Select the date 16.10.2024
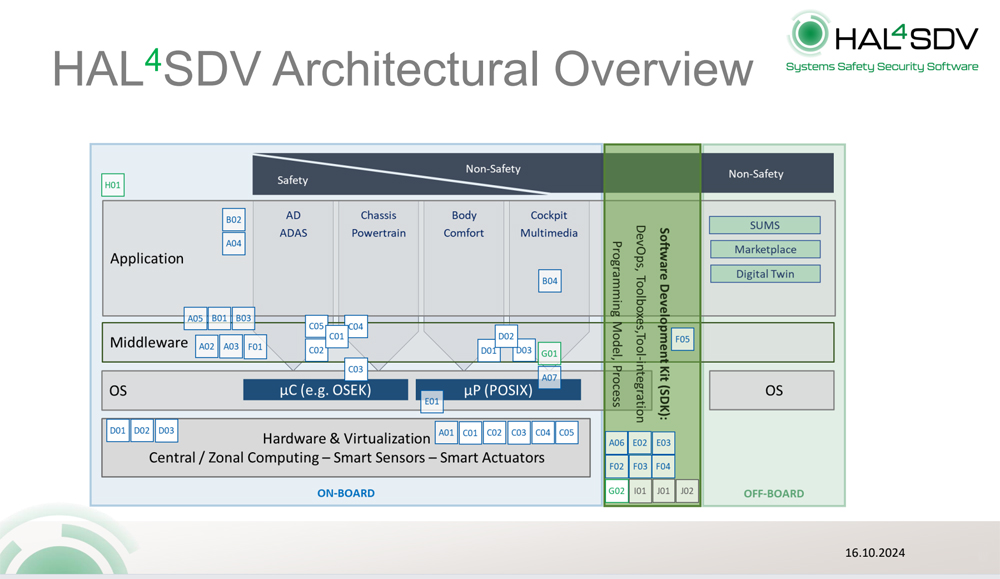Screen dimensions: 1000x579 [x=874, y=553]
